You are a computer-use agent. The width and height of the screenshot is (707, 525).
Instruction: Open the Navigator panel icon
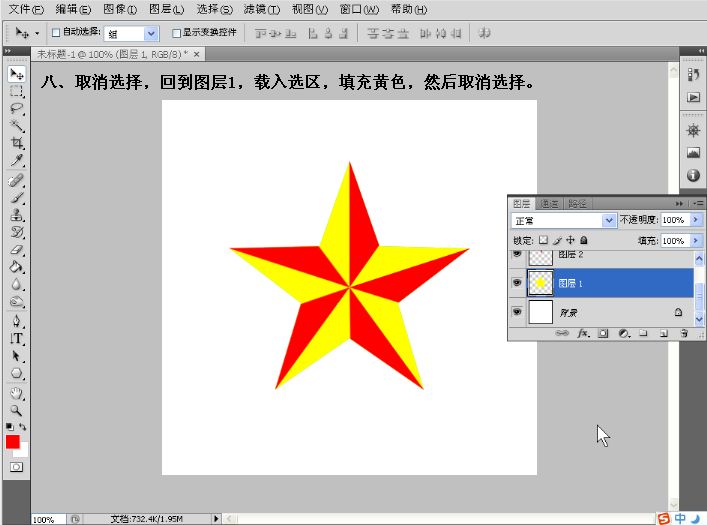pyautogui.click(x=693, y=131)
